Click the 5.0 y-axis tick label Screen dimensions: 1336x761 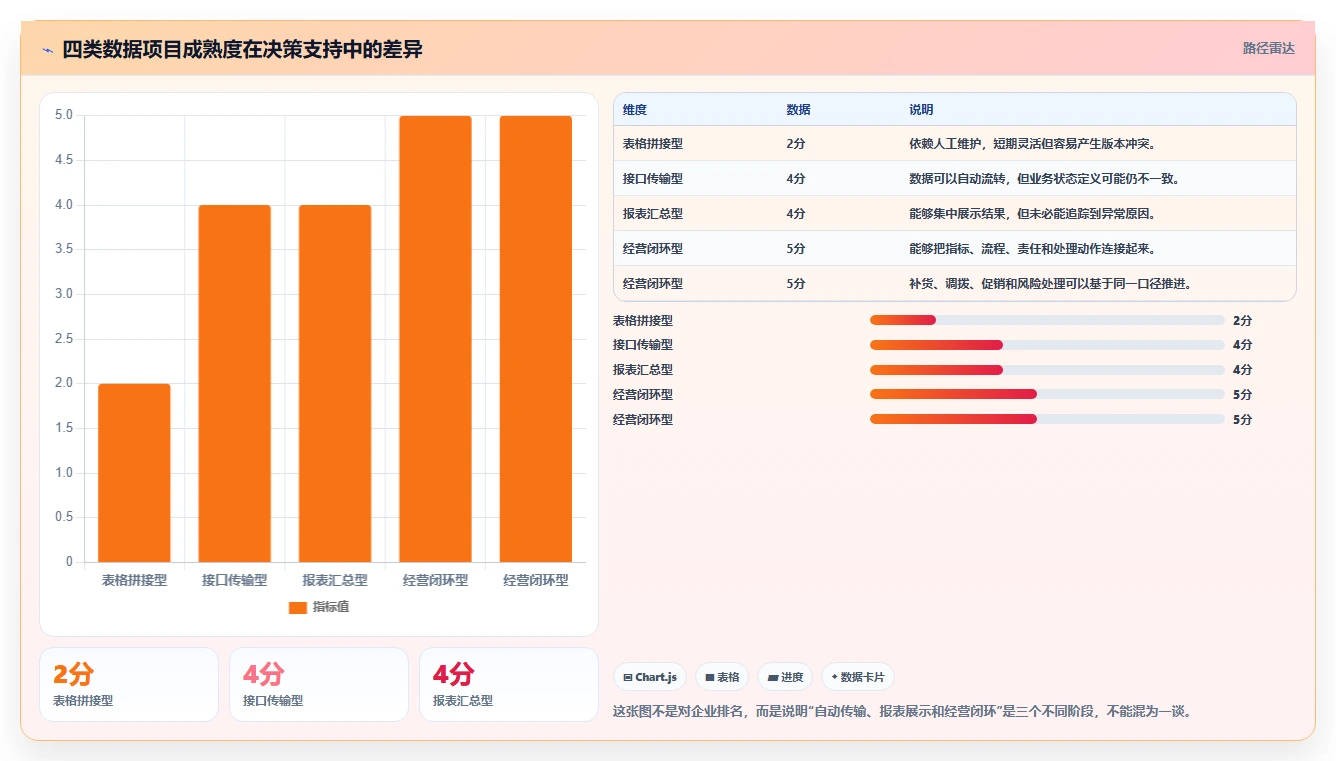pos(64,115)
